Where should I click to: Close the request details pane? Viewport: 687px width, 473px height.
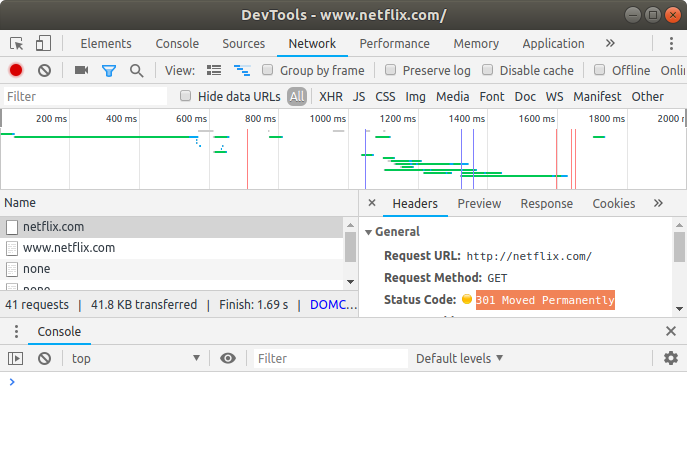[372, 203]
